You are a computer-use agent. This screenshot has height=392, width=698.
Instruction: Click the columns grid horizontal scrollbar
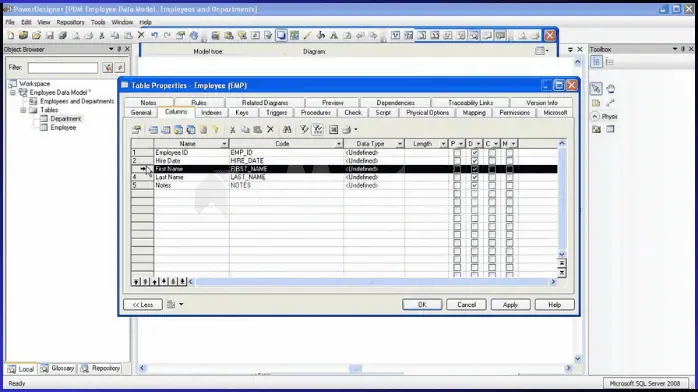point(372,282)
